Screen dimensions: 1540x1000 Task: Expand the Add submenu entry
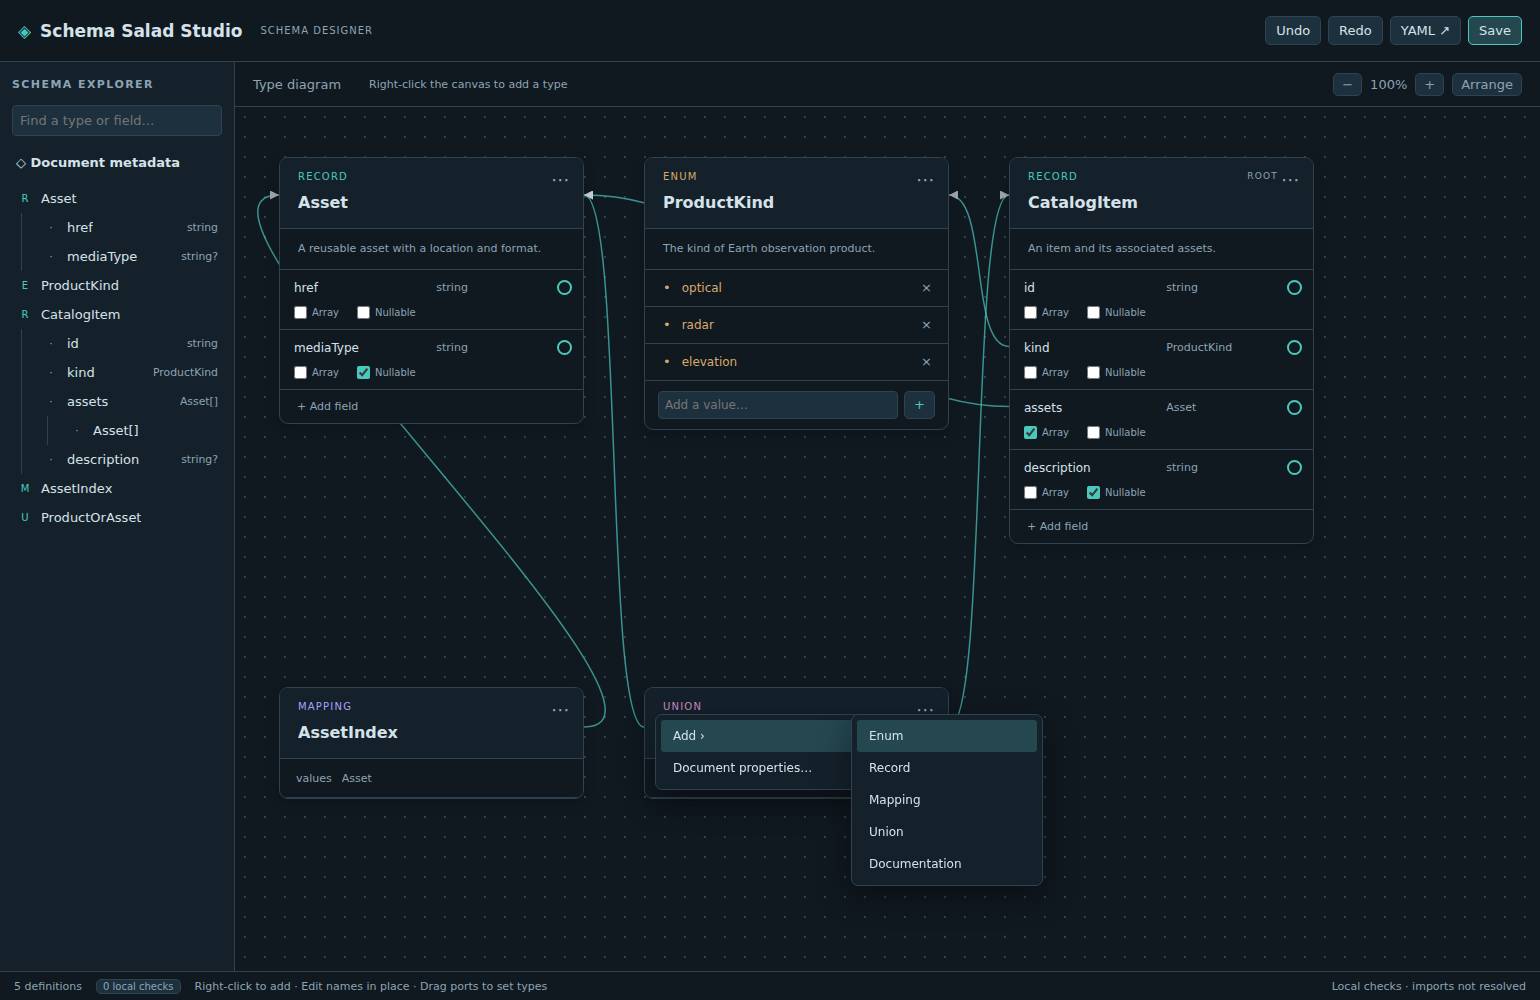click(x=755, y=736)
